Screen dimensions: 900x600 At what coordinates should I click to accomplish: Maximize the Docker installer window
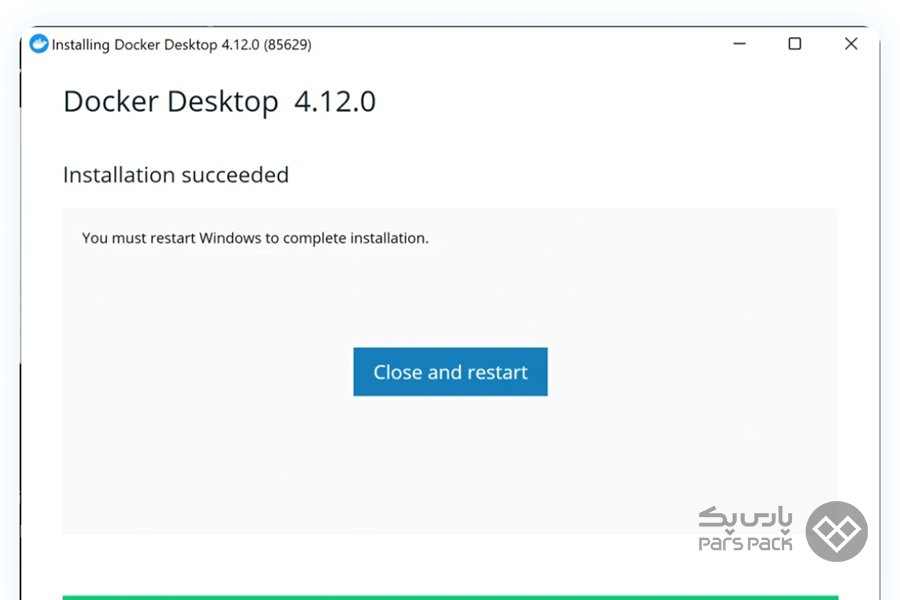click(x=794, y=44)
